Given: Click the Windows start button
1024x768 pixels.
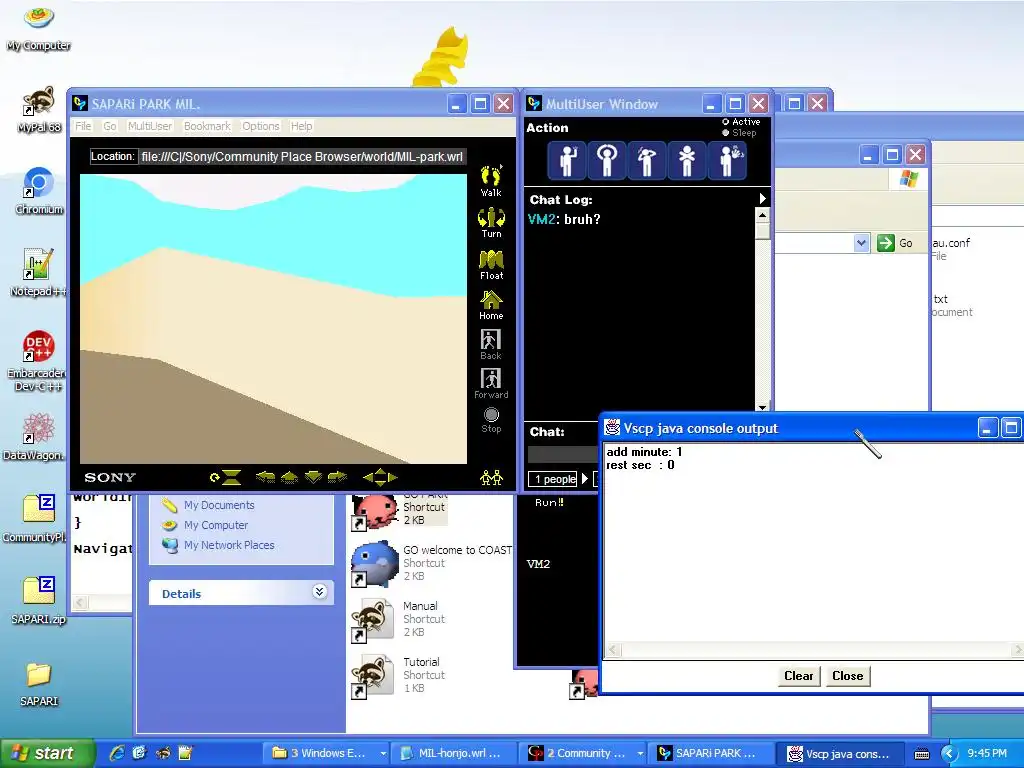Looking at the screenshot, I should (46, 753).
